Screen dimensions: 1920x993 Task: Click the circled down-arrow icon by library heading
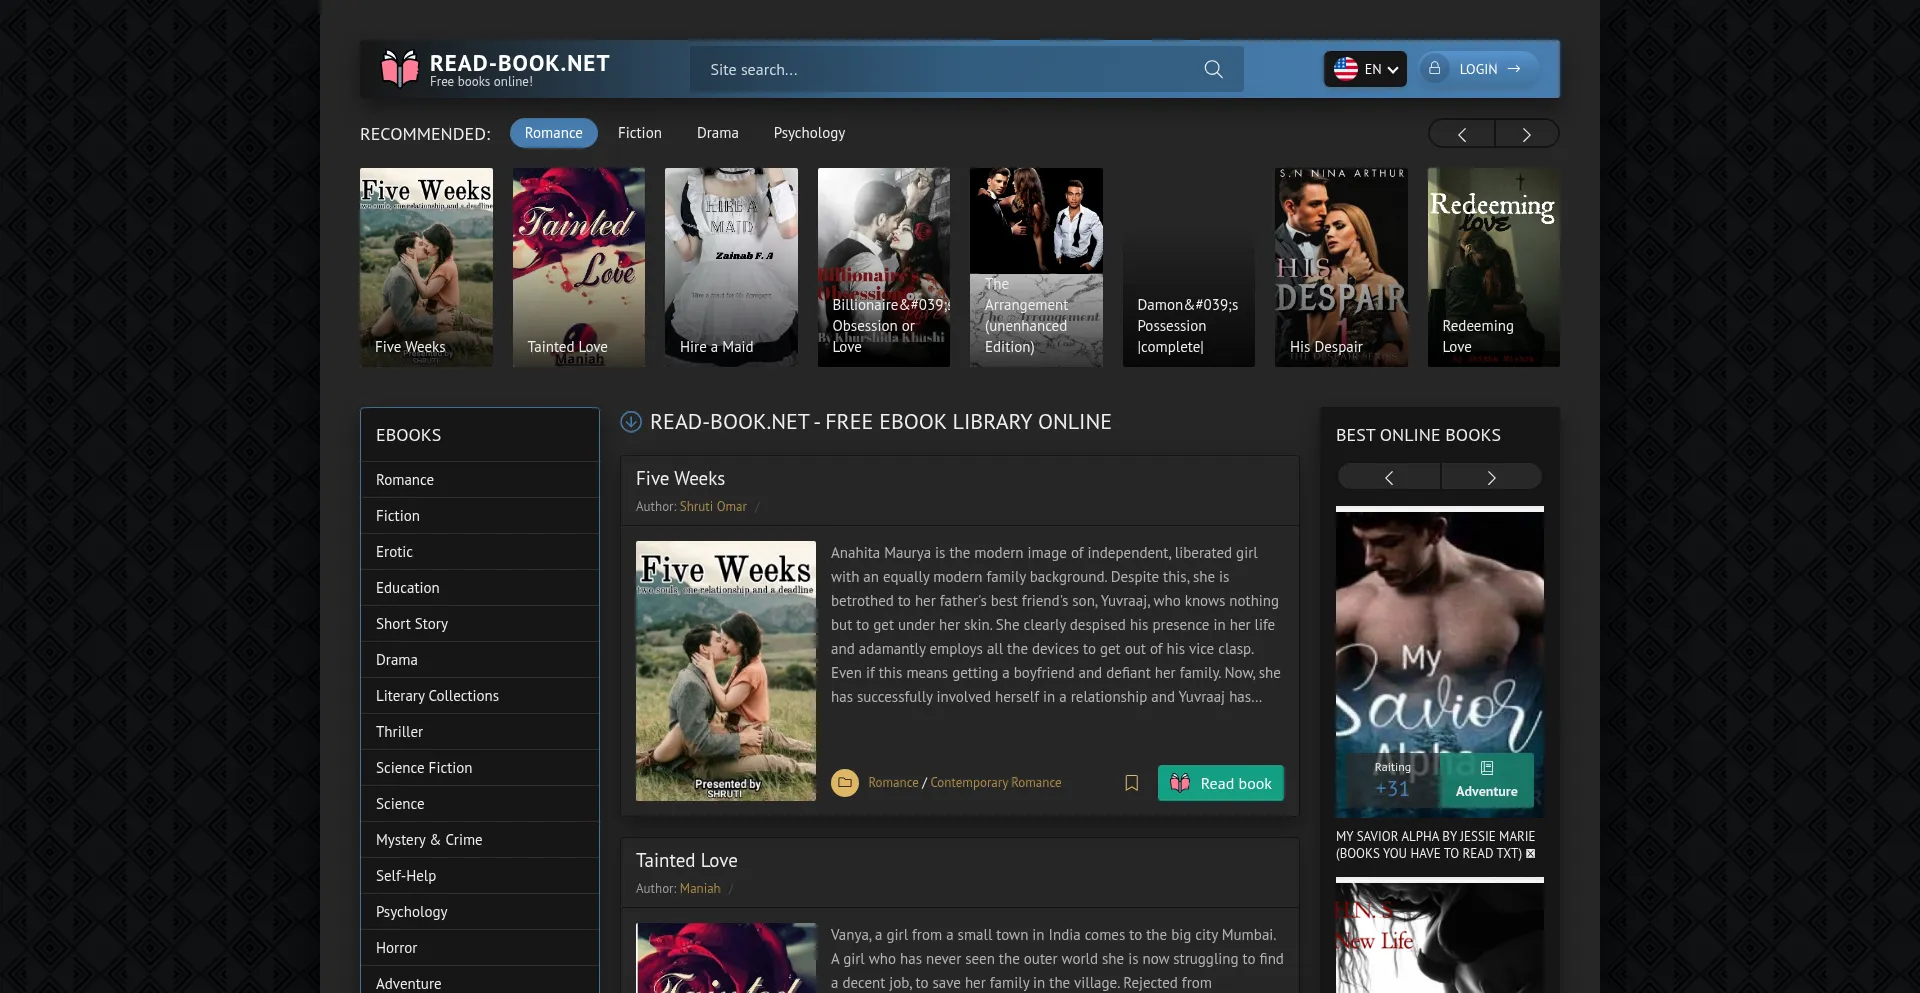(x=631, y=422)
